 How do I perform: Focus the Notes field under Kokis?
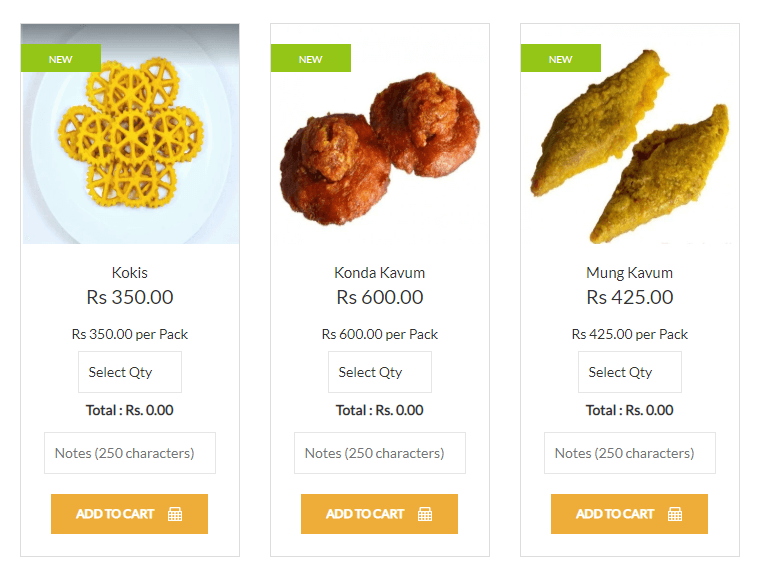coord(130,453)
